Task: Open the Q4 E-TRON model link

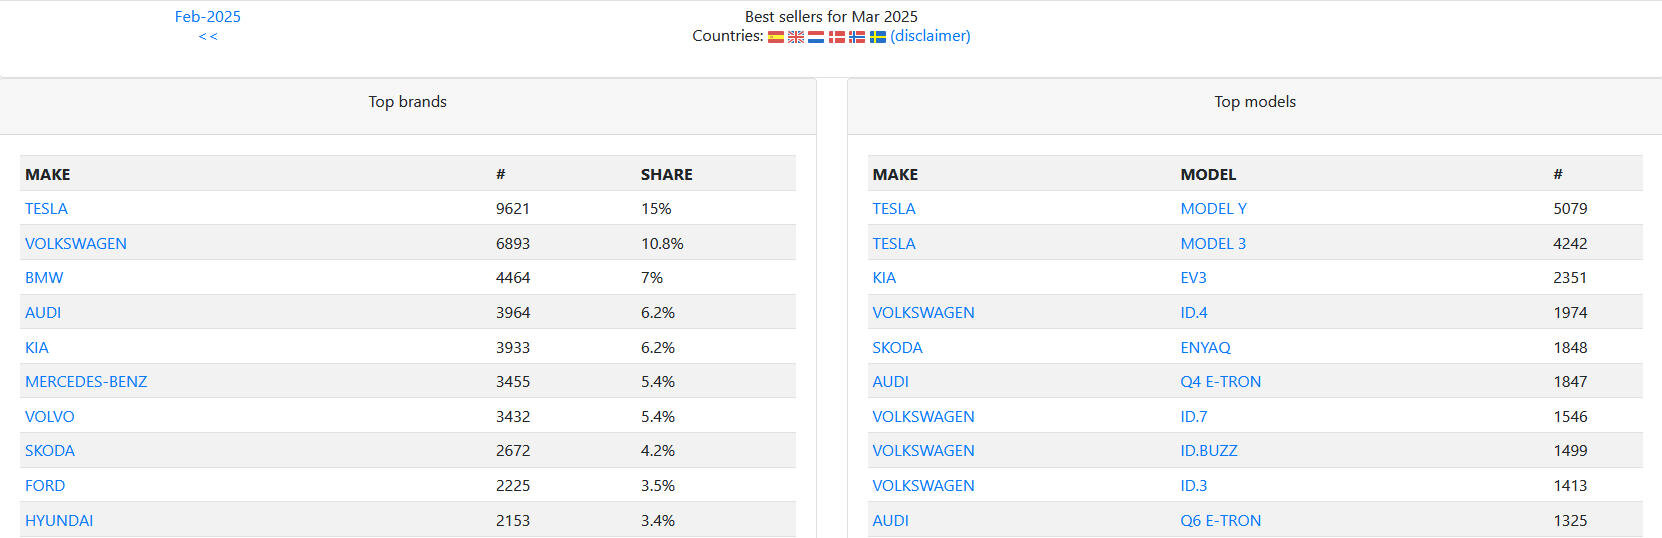Action: coord(1220,381)
